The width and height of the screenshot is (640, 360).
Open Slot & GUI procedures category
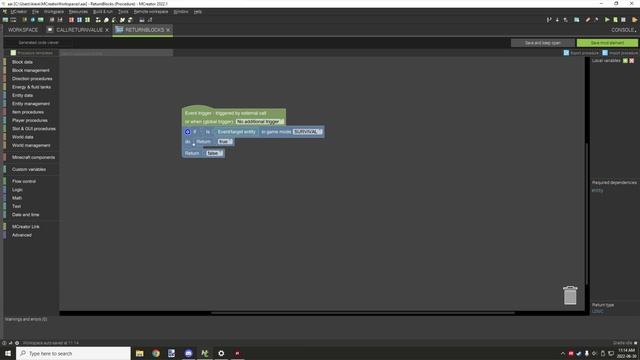(x=34, y=129)
